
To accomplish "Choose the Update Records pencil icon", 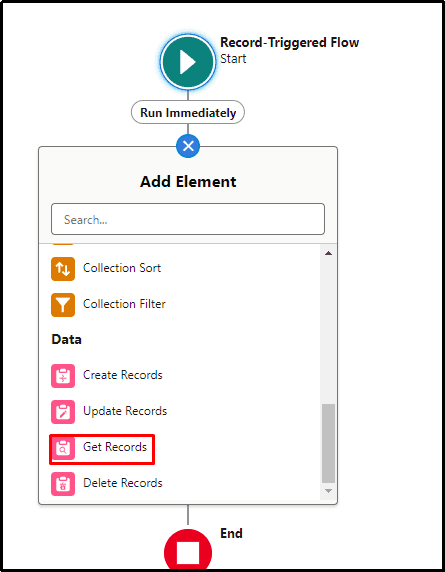I will [63, 411].
